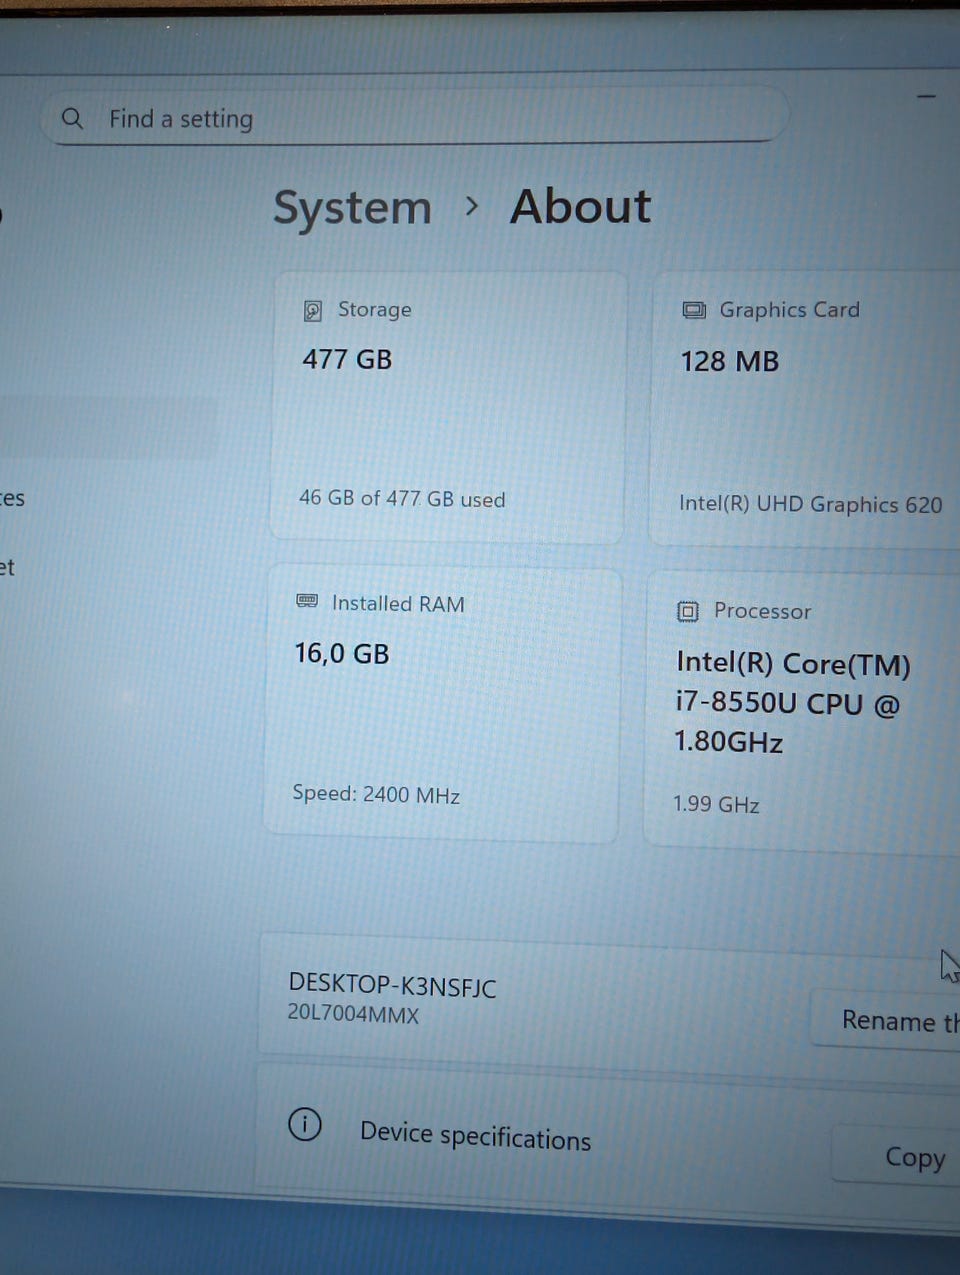
Task: Go back to System via the breadcrumb
Action: (352, 208)
